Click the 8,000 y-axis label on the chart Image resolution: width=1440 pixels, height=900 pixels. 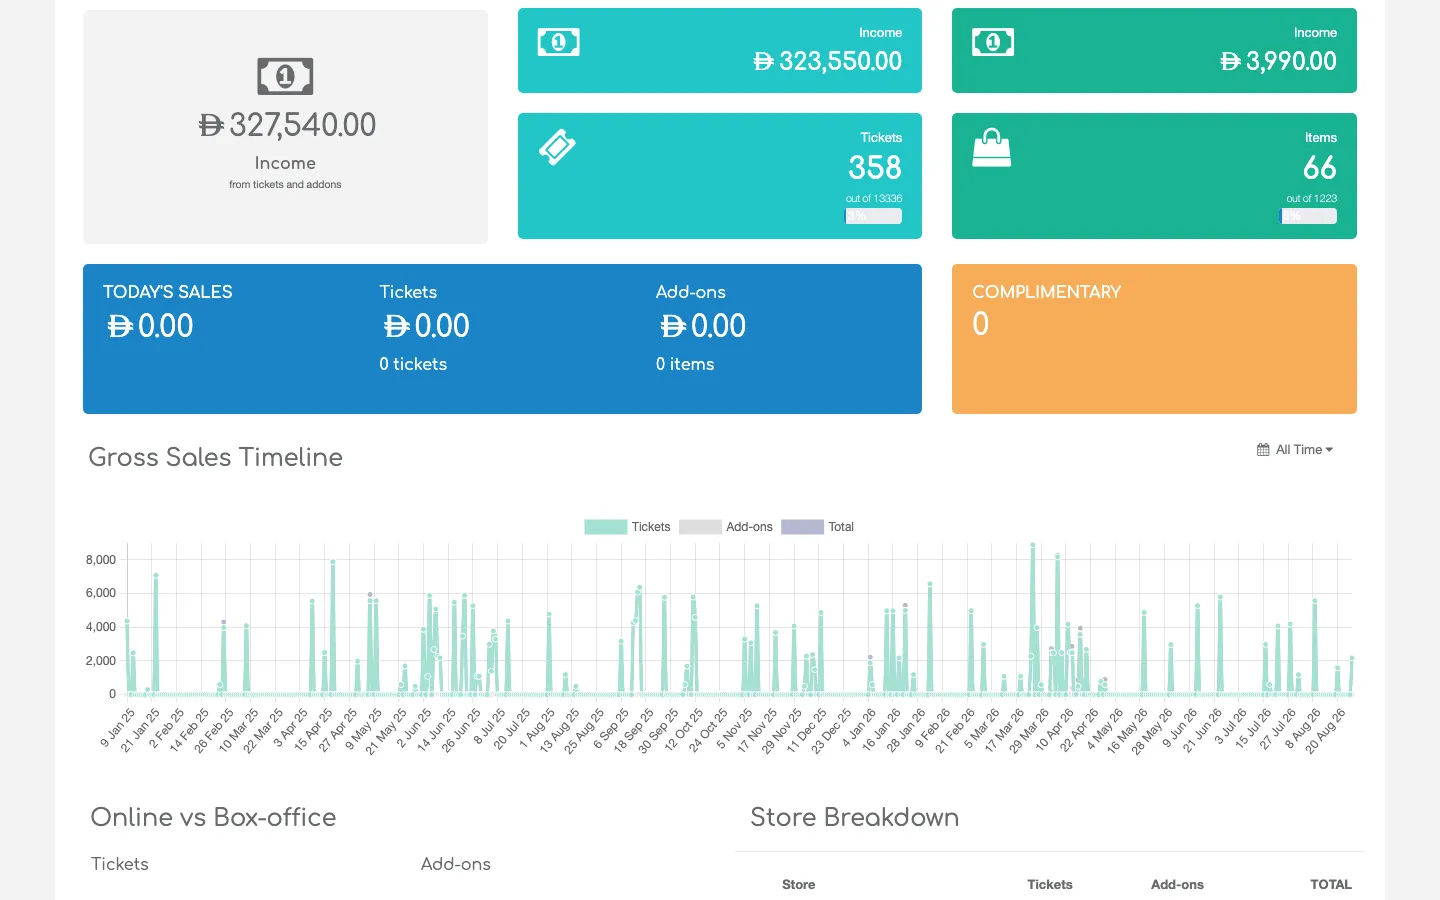(x=101, y=560)
